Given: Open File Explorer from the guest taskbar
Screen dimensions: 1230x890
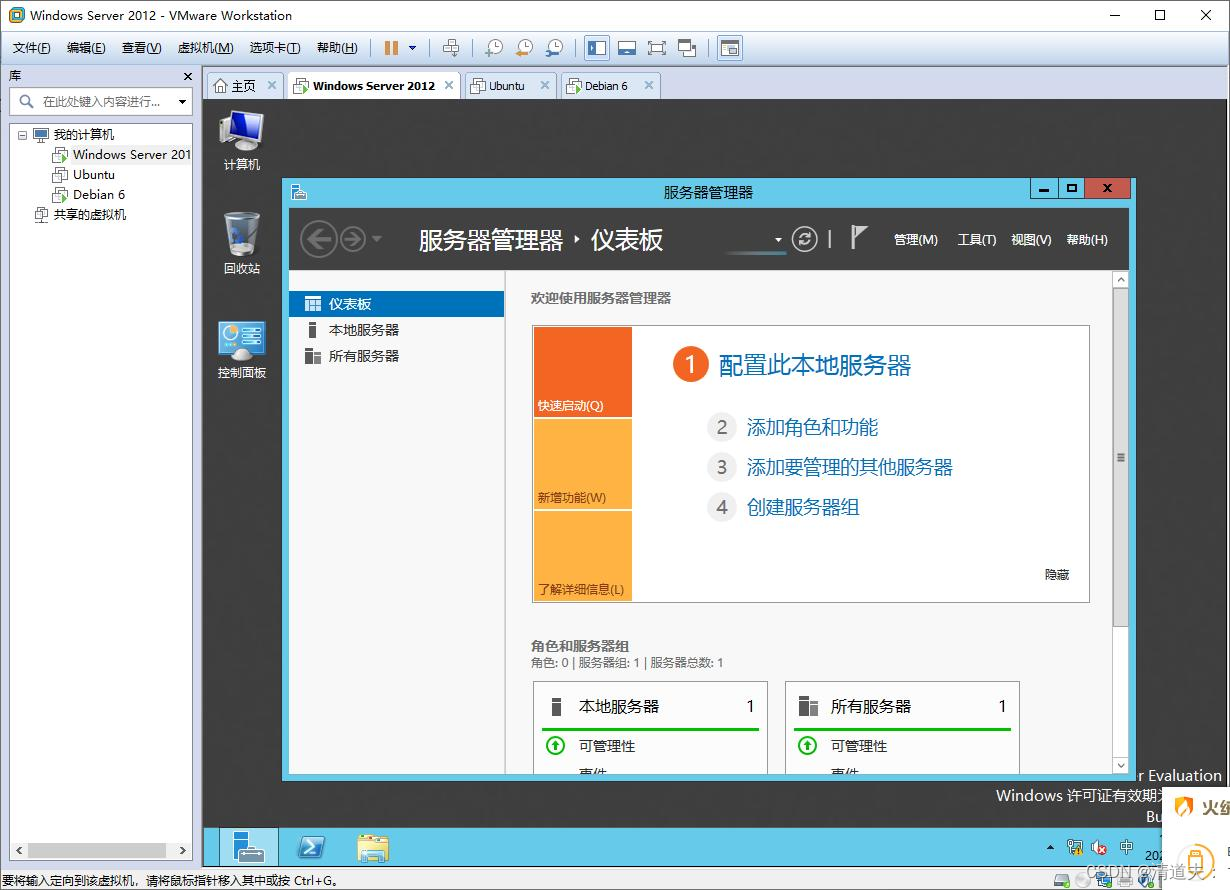Looking at the screenshot, I should pos(373,847).
